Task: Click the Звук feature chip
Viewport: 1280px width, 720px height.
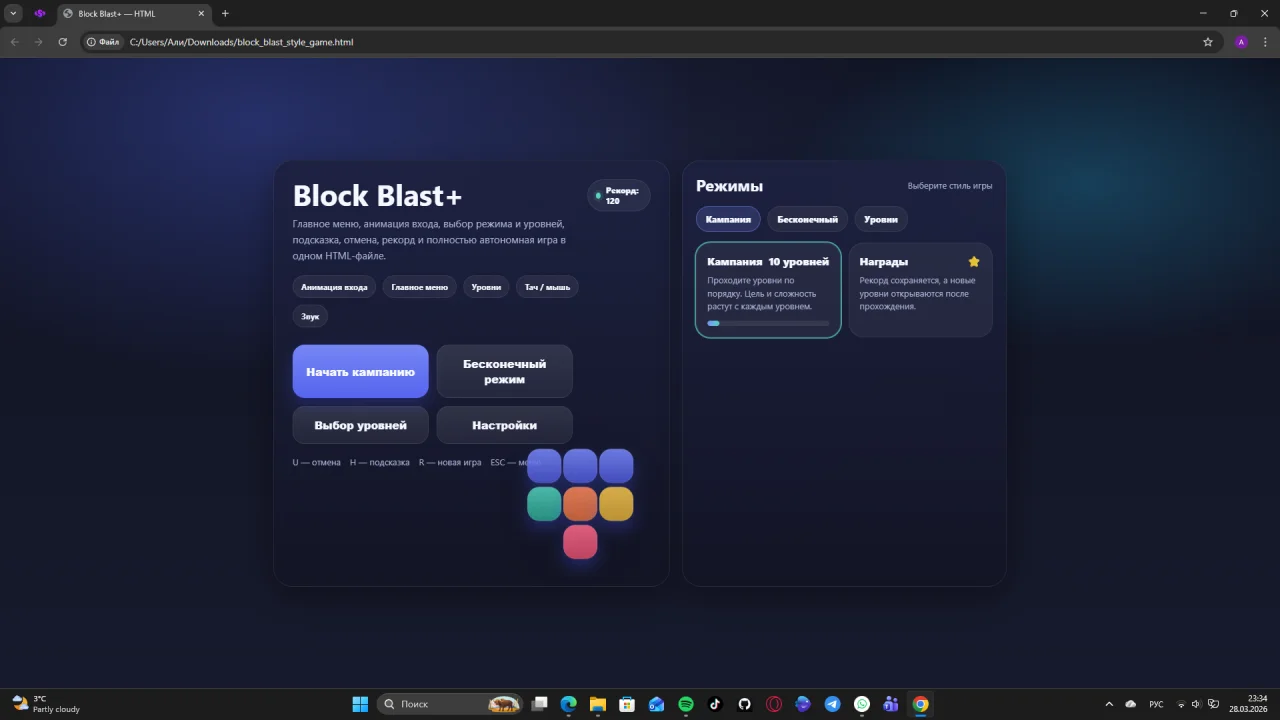Action: 310,316
